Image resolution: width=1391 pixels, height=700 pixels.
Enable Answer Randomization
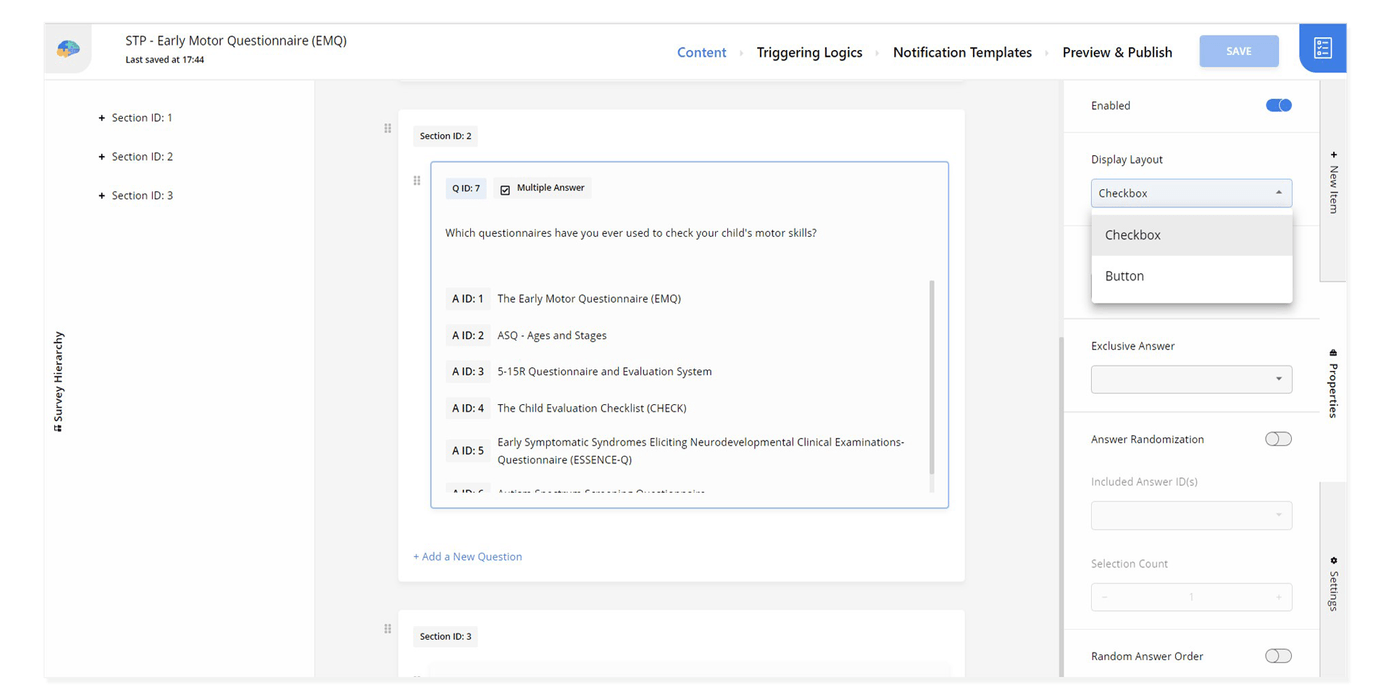point(1278,438)
